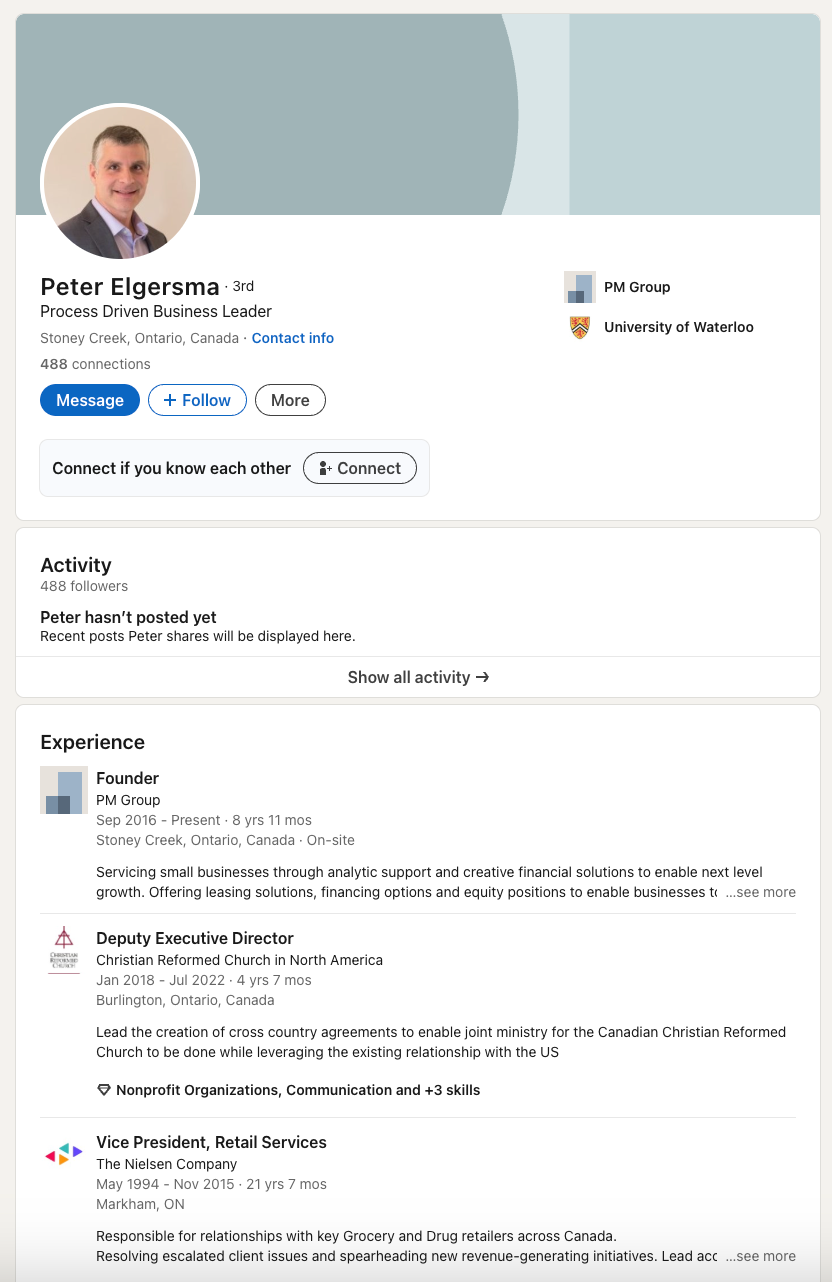Click the add-person icon on Connect

pyautogui.click(x=325, y=468)
